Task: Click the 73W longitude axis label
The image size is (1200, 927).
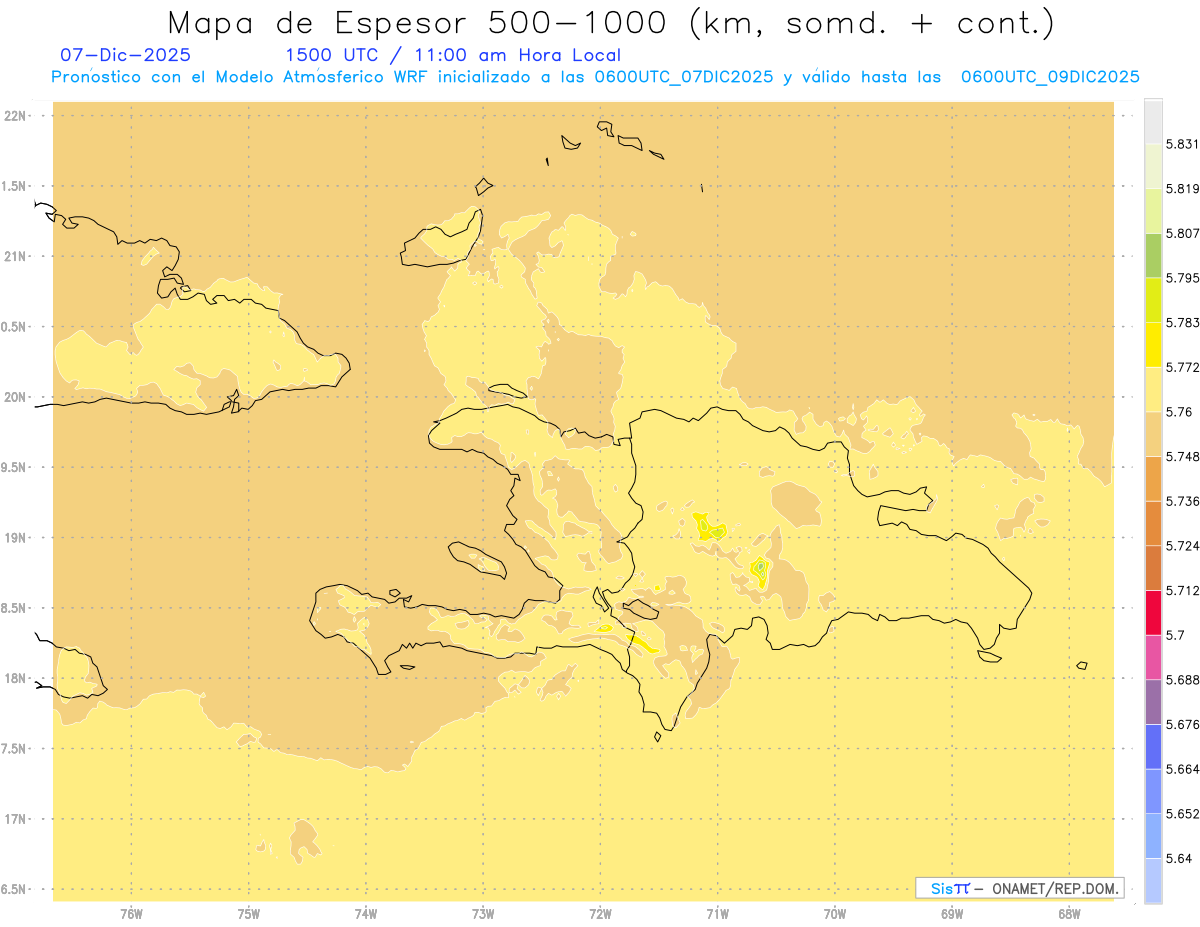Action: [483, 914]
